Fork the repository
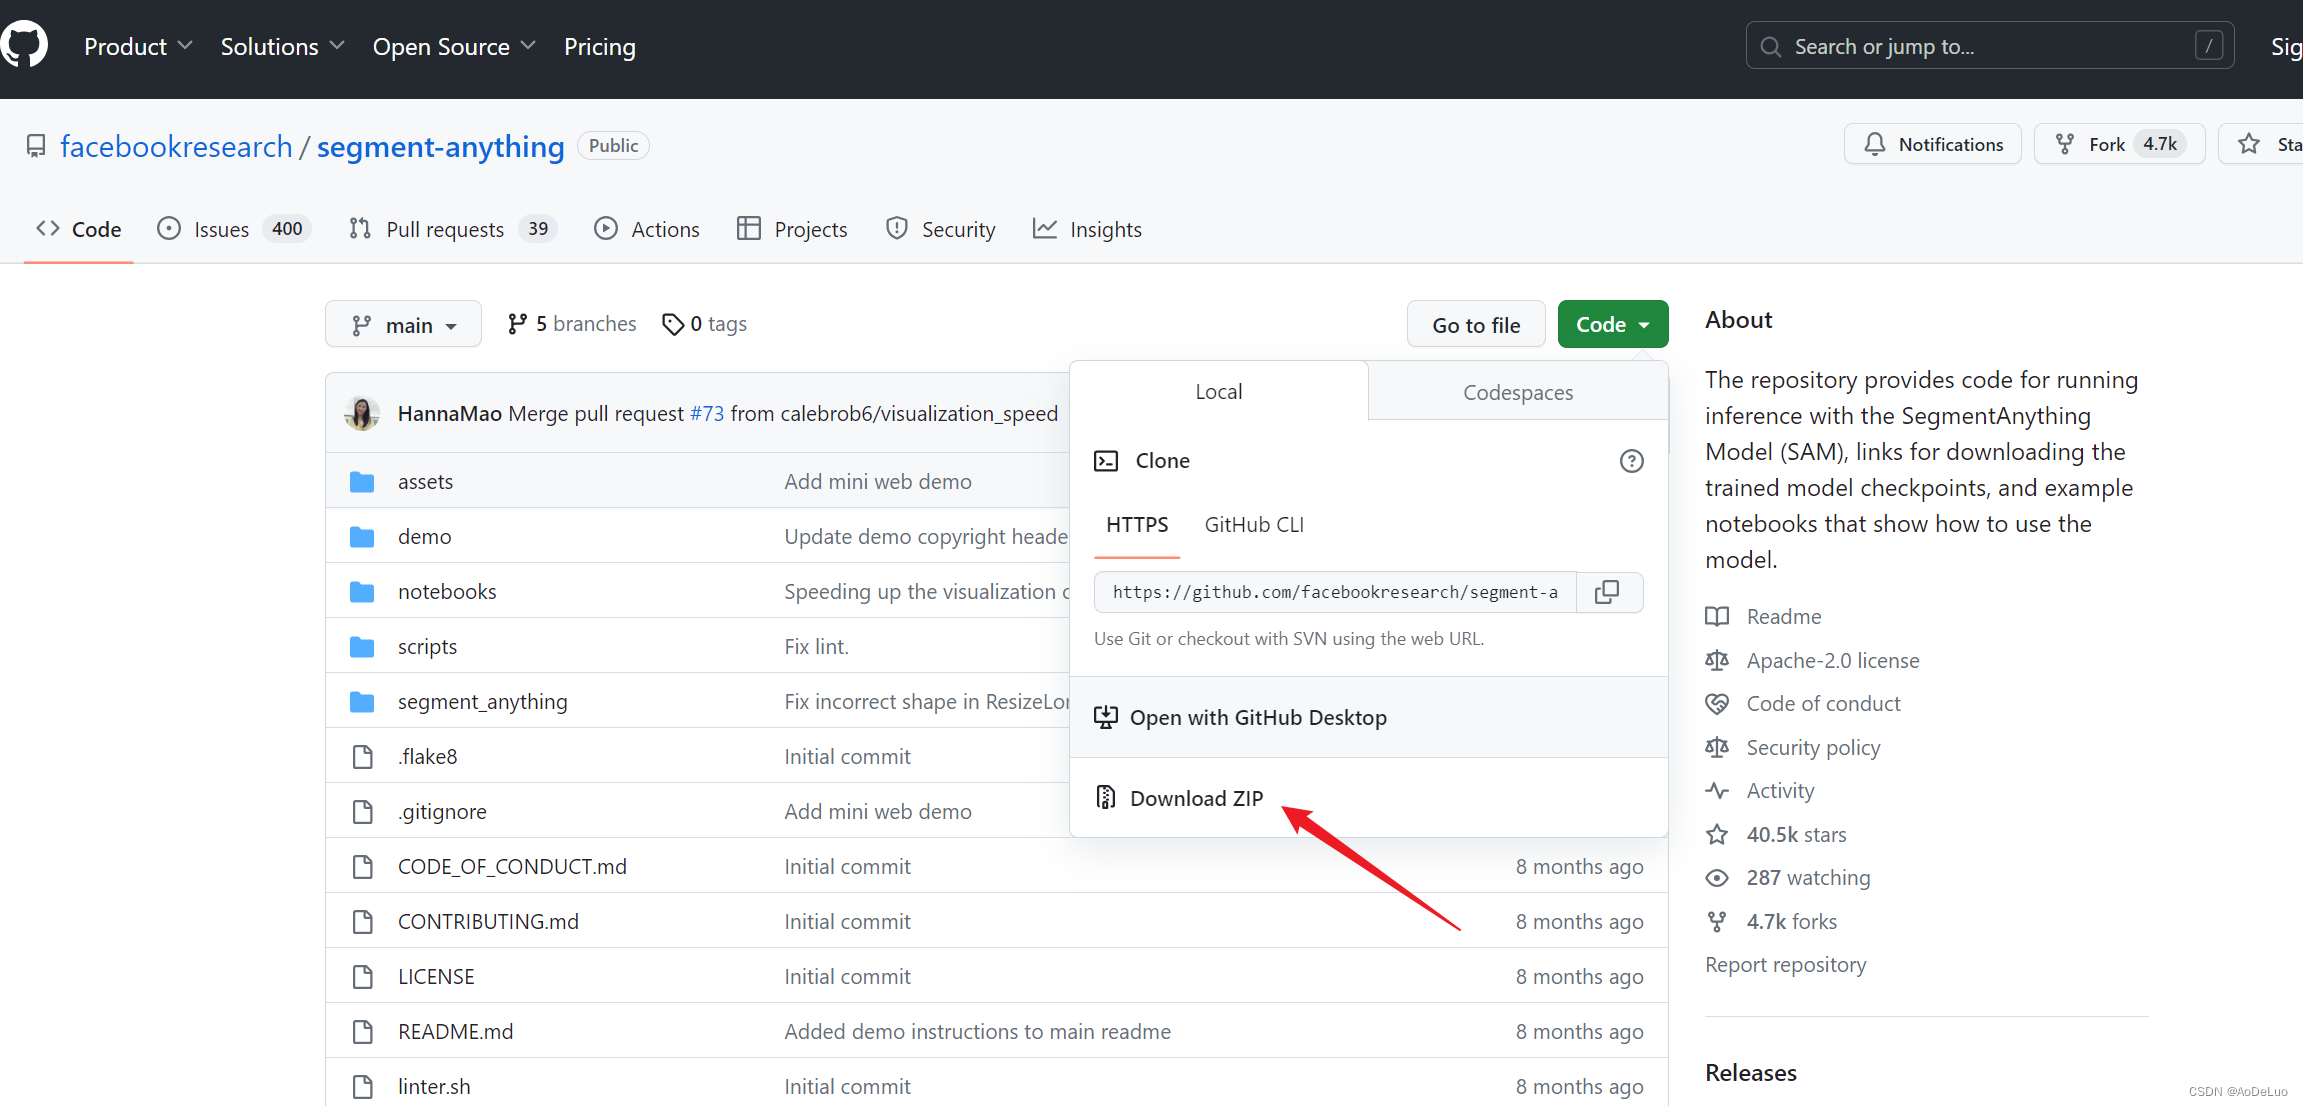Viewport: 2303px width, 1106px height. pos(2119,144)
